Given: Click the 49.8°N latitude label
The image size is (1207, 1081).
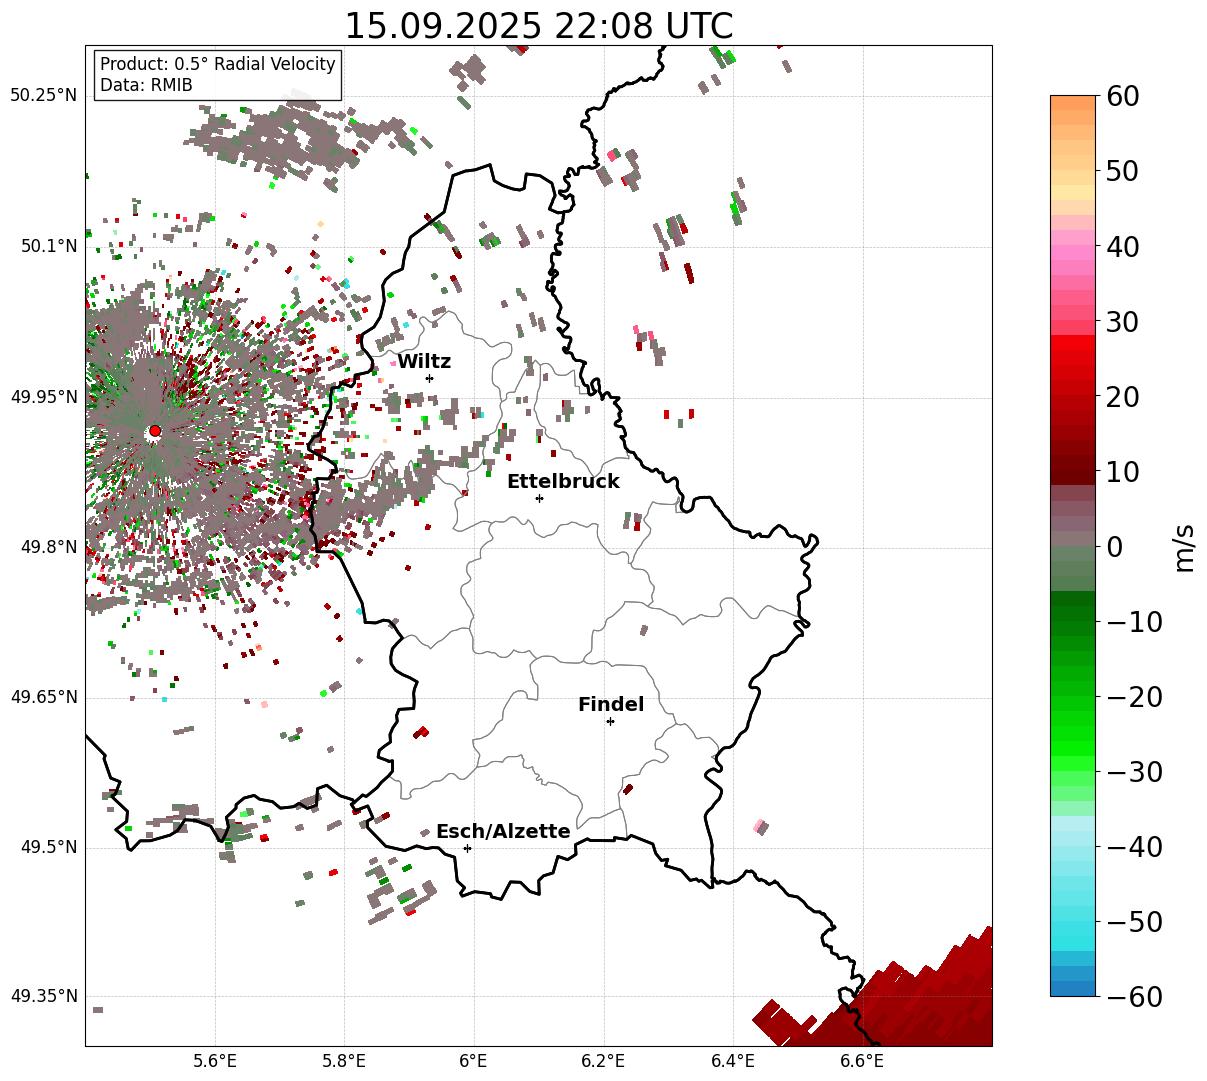Looking at the screenshot, I should click(48, 547).
